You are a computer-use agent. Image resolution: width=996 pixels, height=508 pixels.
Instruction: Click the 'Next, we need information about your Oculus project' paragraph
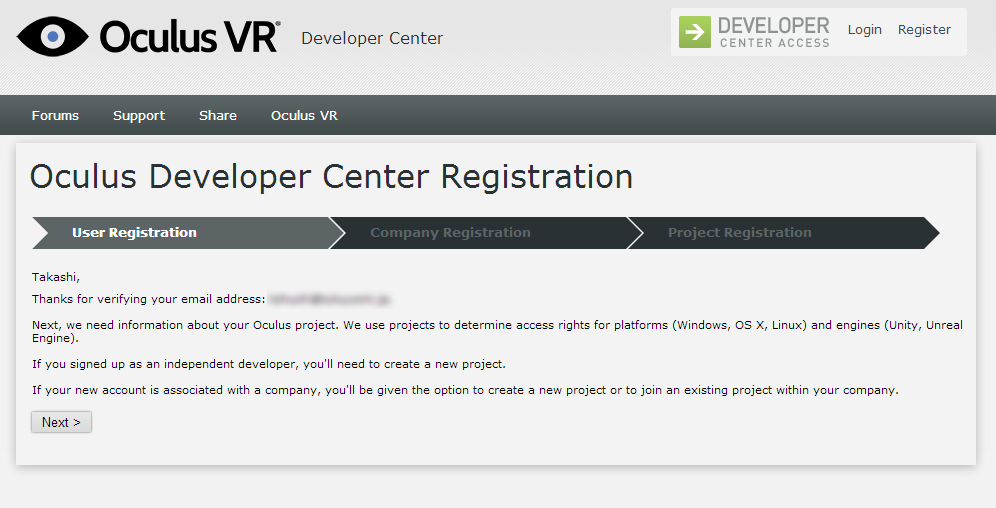pyautogui.click(x=497, y=331)
